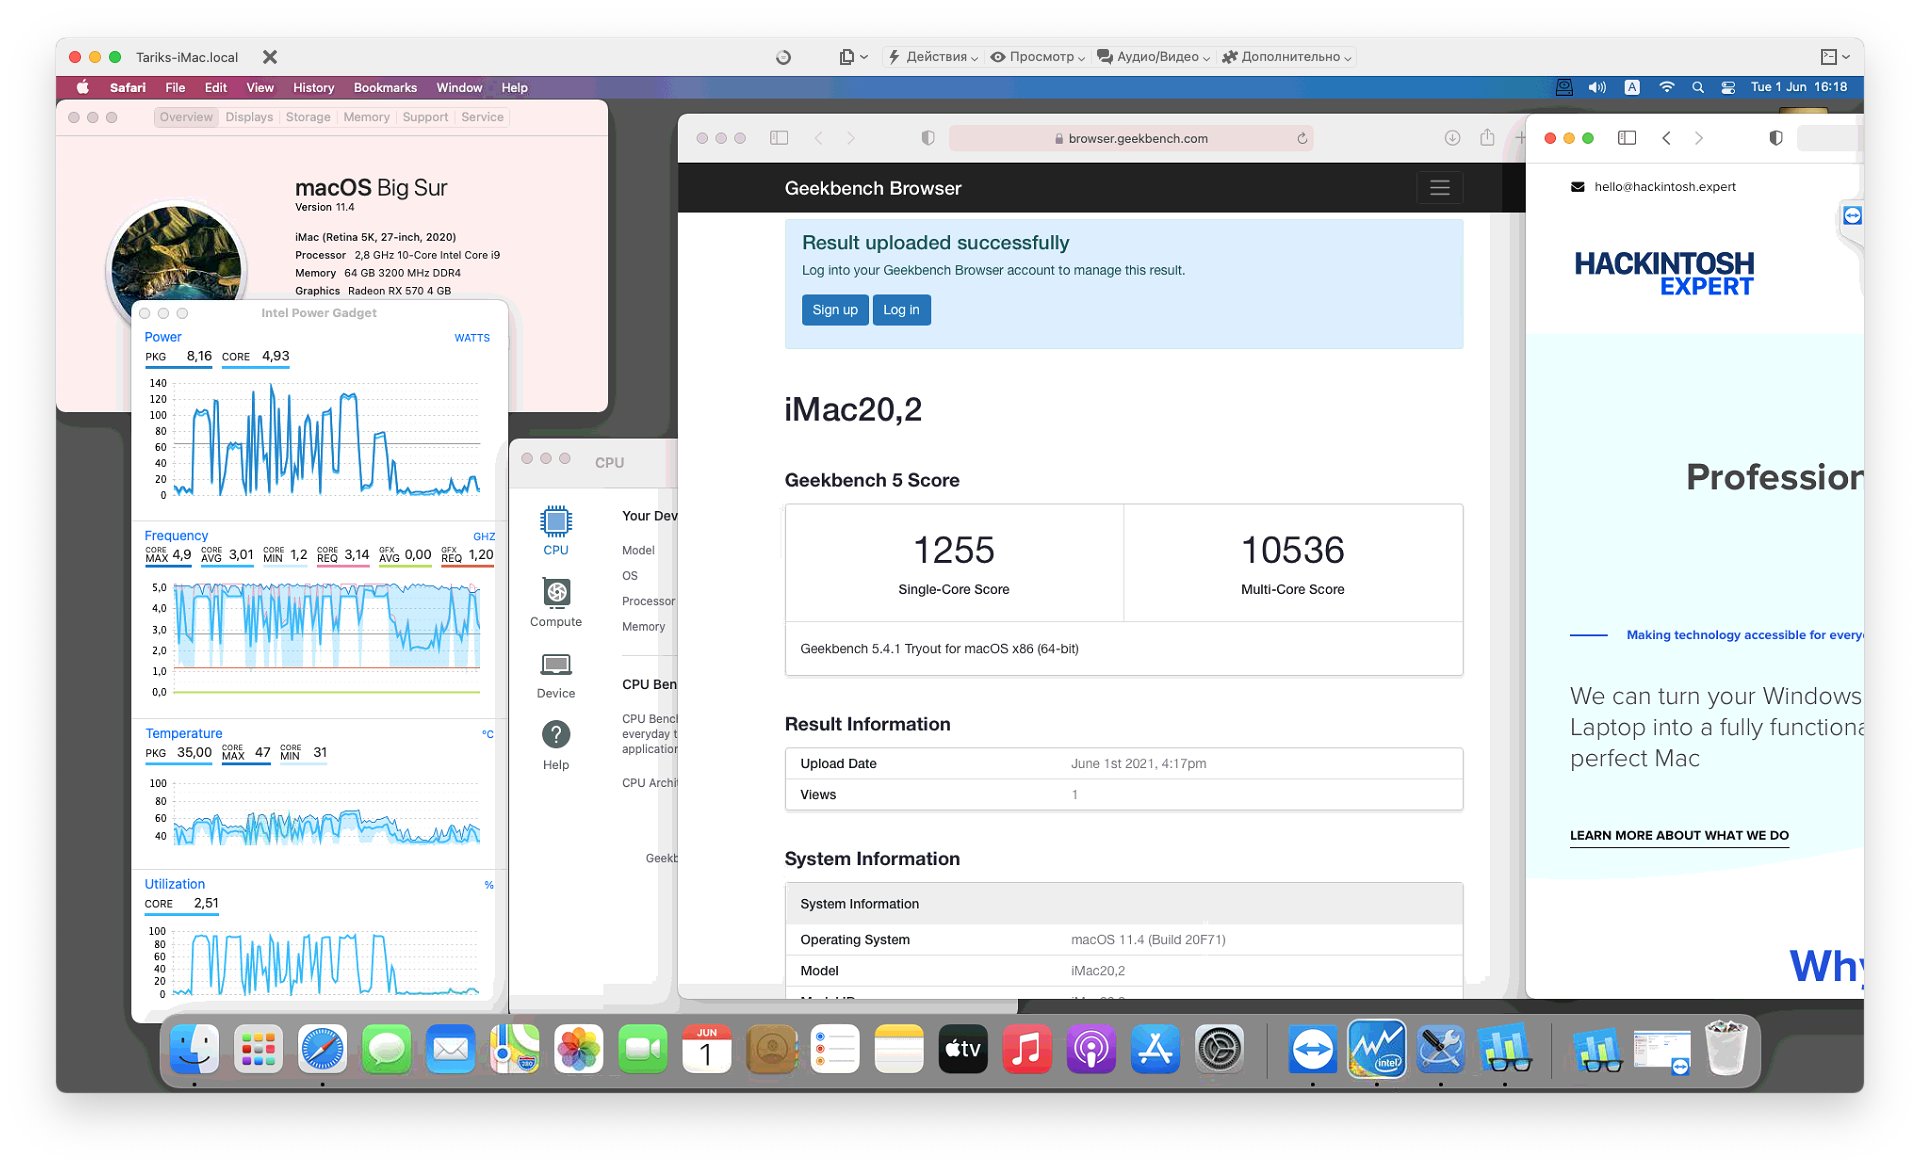The height and width of the screenshot is (1167, 1920).
Task: Open Launchpad from the Dock
Action: click(x=258, y=1050)
